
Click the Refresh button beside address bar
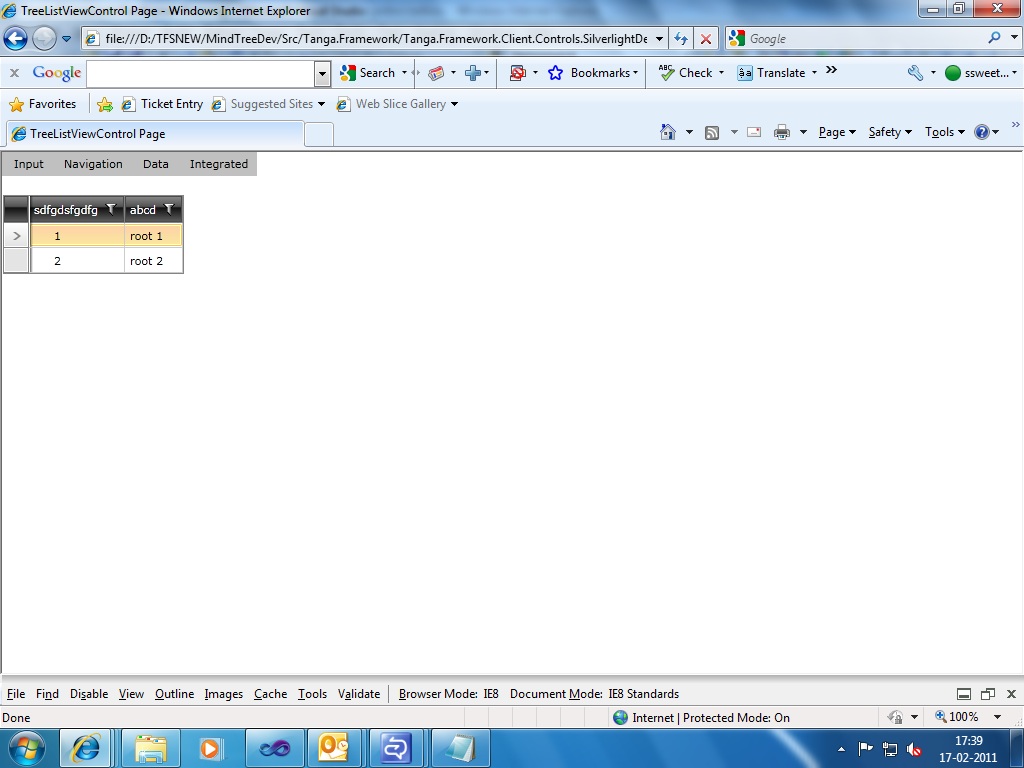point(681,39)
